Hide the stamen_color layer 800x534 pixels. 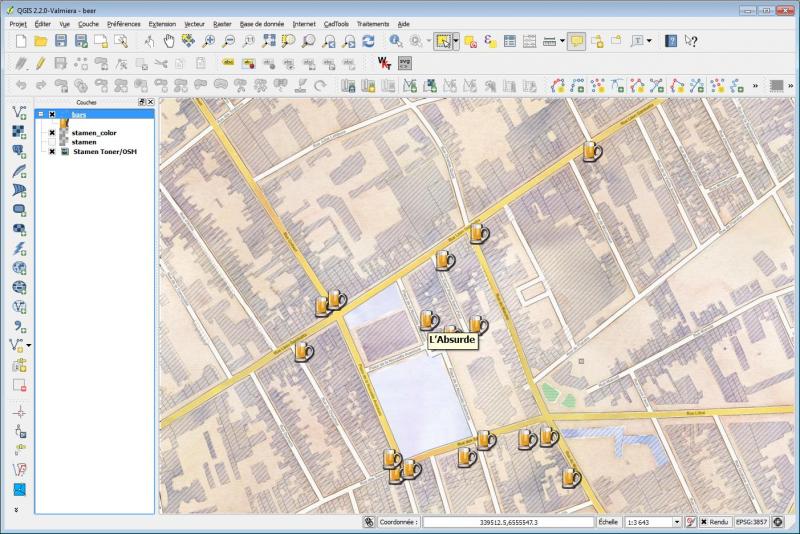point(52,132)
